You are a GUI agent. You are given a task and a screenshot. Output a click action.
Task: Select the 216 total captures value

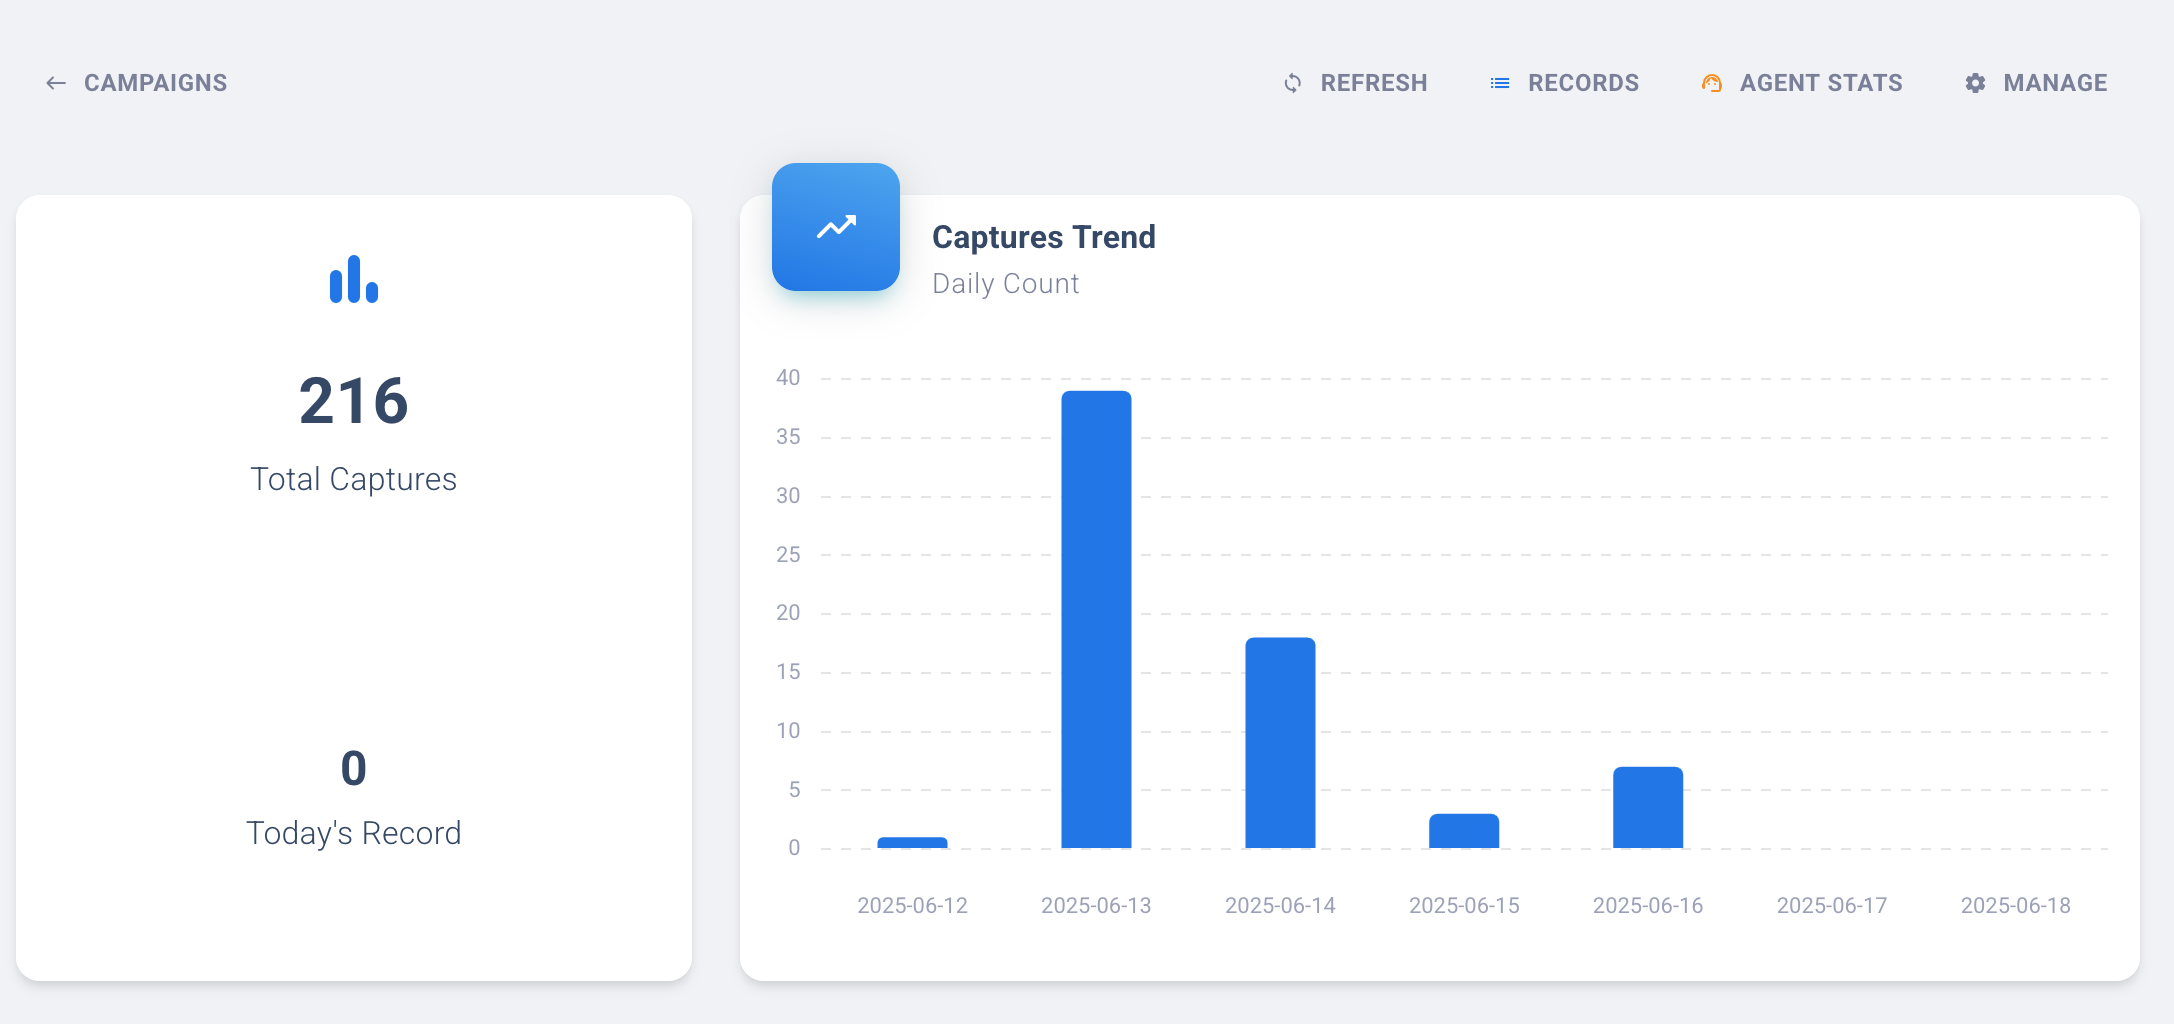tap(354, 401)
